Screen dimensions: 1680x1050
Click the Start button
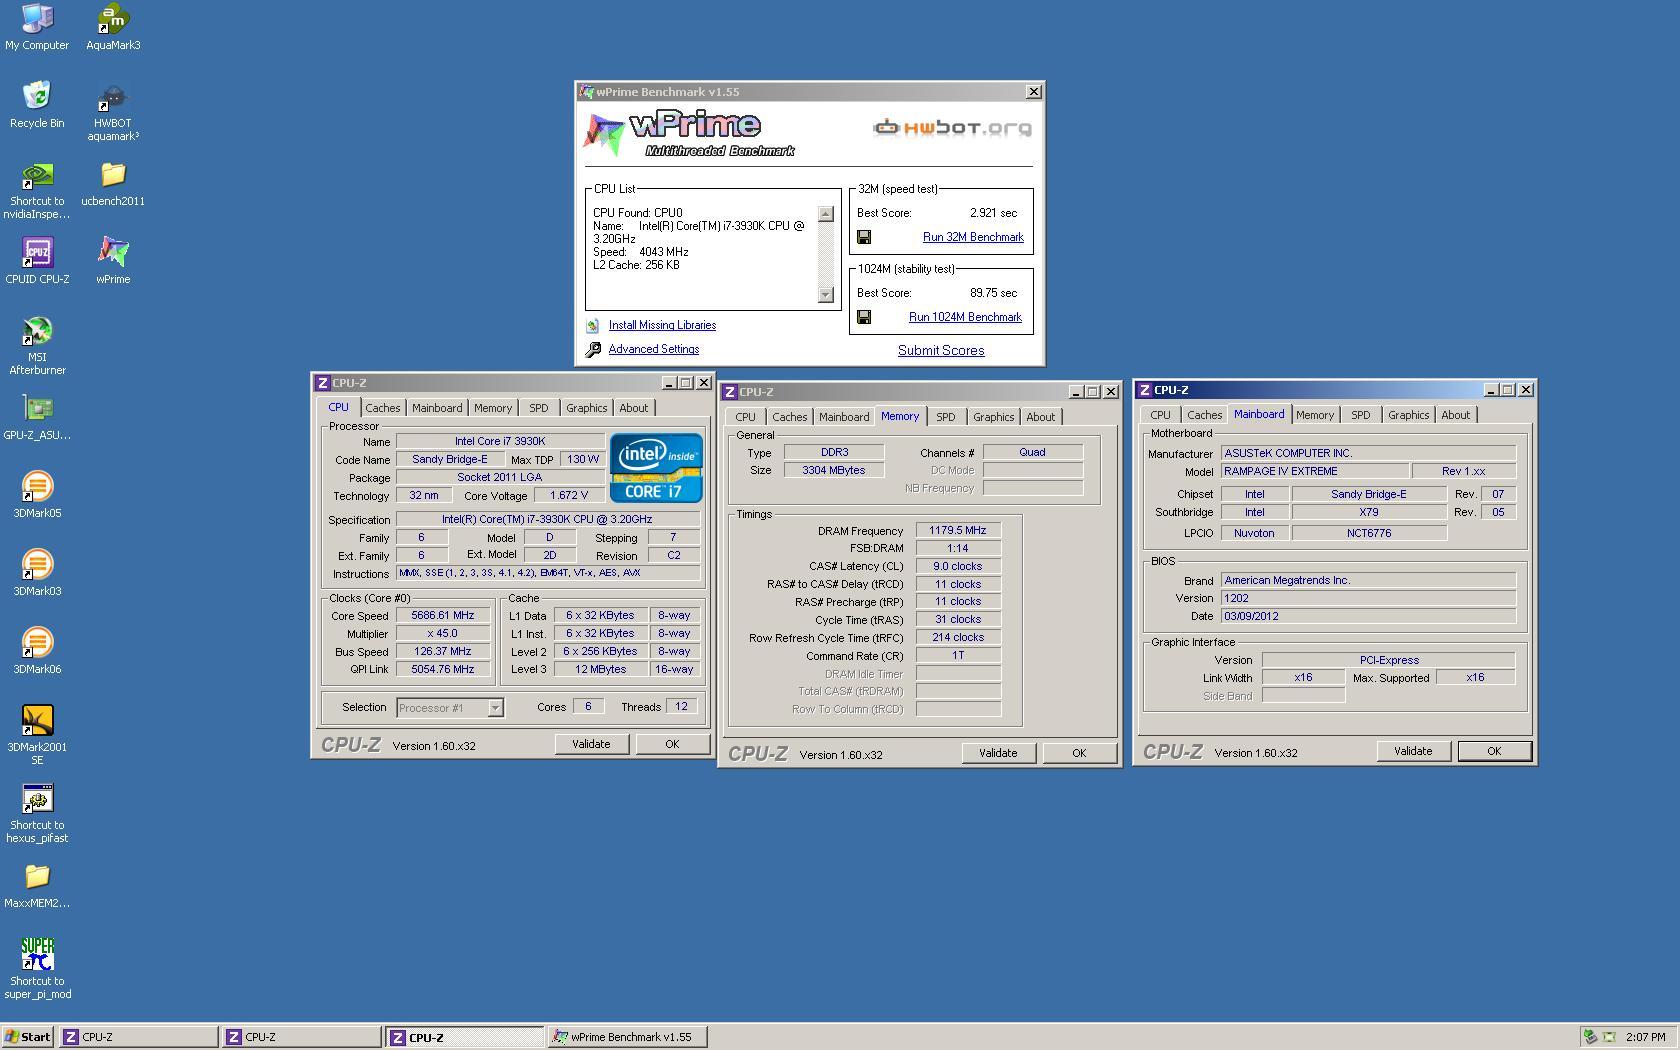(x=27, y=1037)
